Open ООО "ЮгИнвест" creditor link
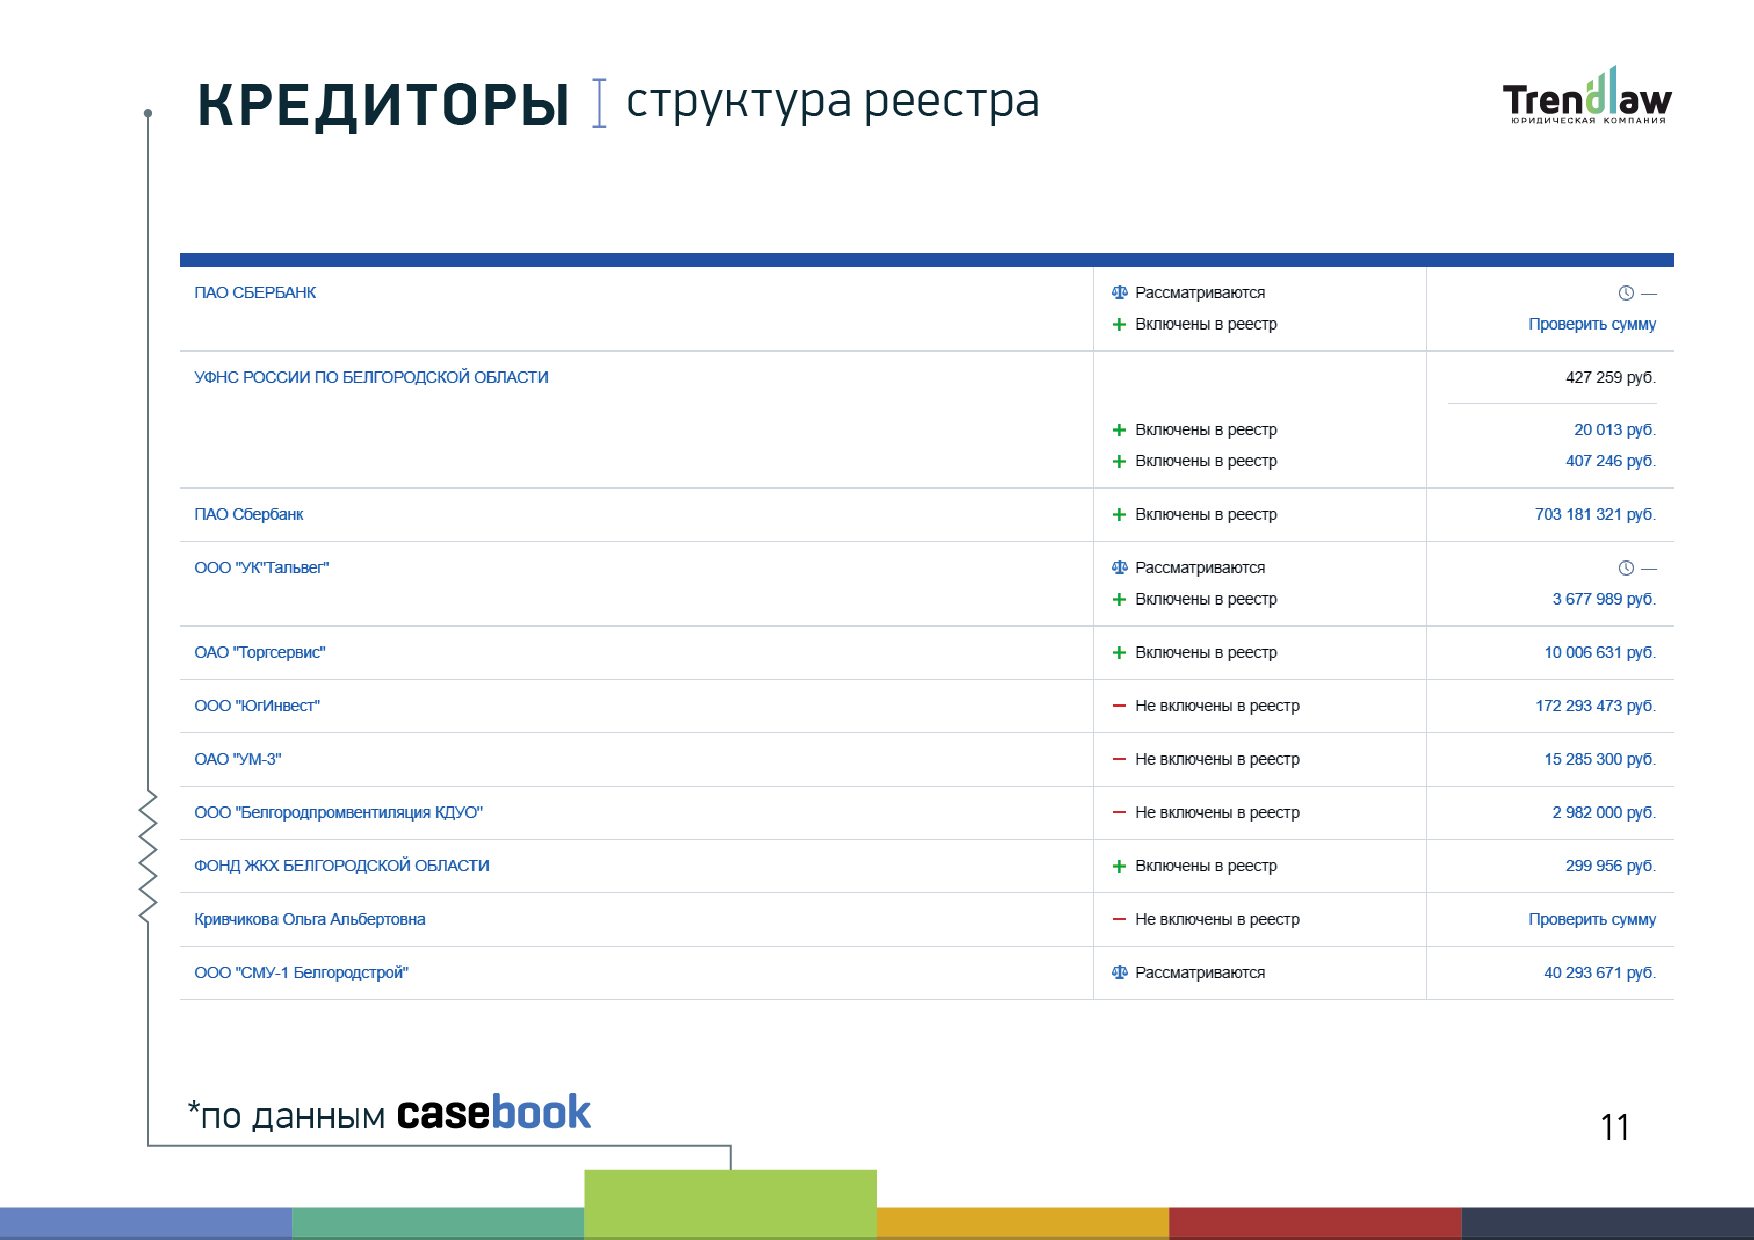 257,706
